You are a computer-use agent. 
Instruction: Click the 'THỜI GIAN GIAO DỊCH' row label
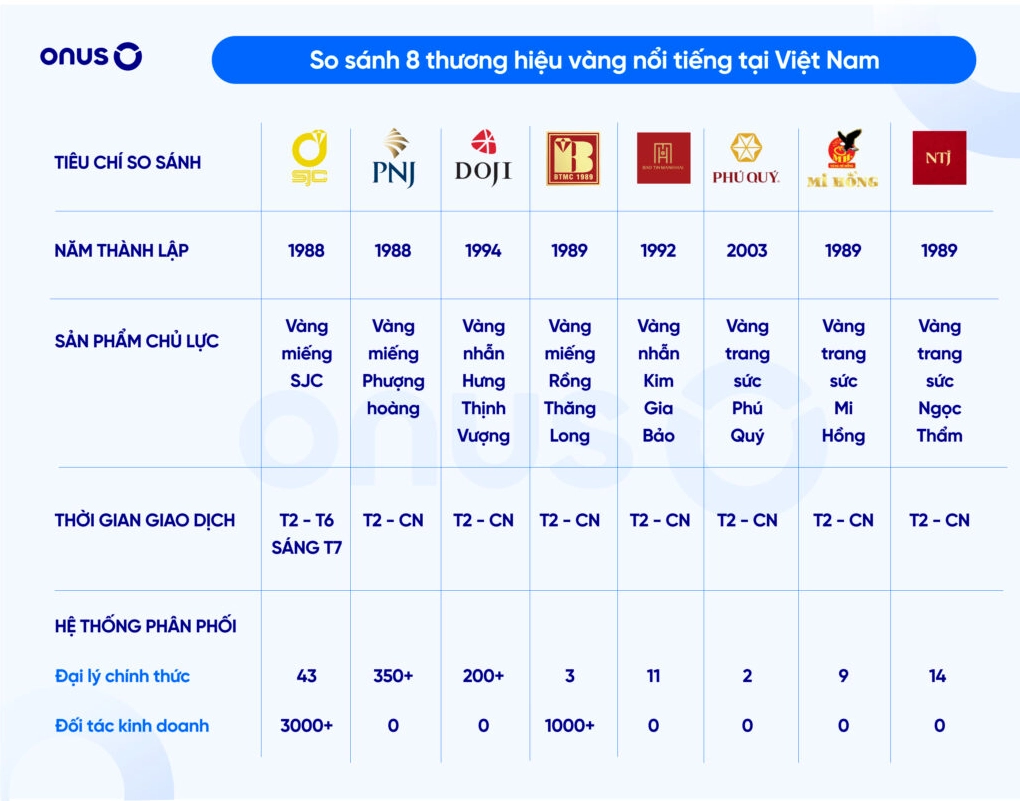[145, 520]
